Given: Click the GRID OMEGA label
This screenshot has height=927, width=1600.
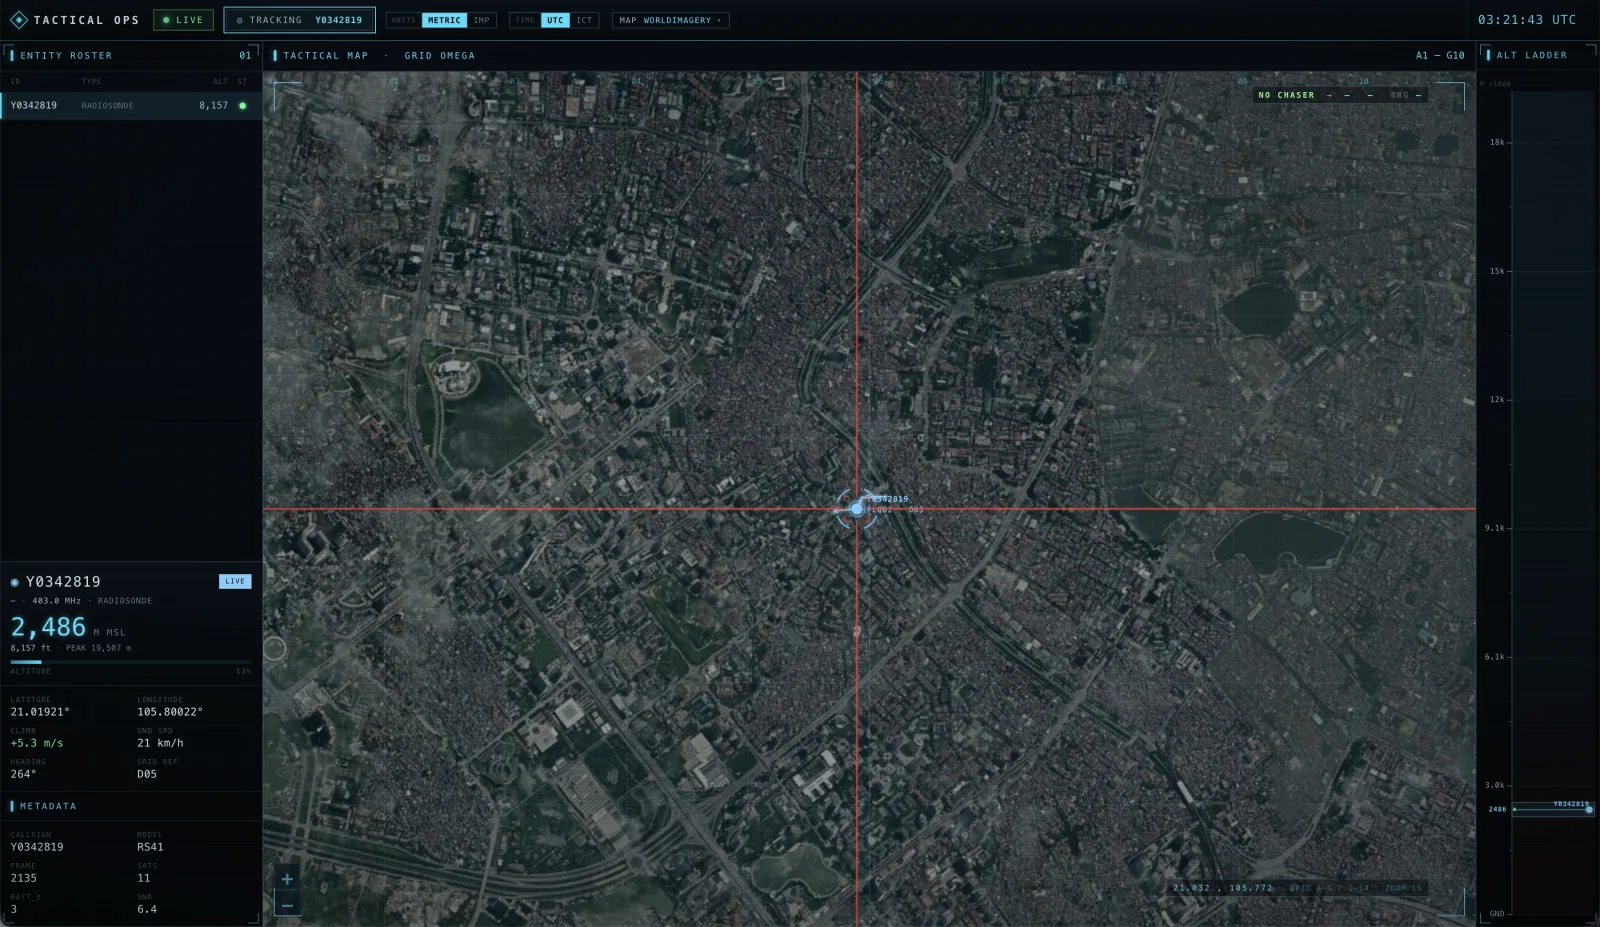Looking at the screenshot, I should click(x=439, y=55).
